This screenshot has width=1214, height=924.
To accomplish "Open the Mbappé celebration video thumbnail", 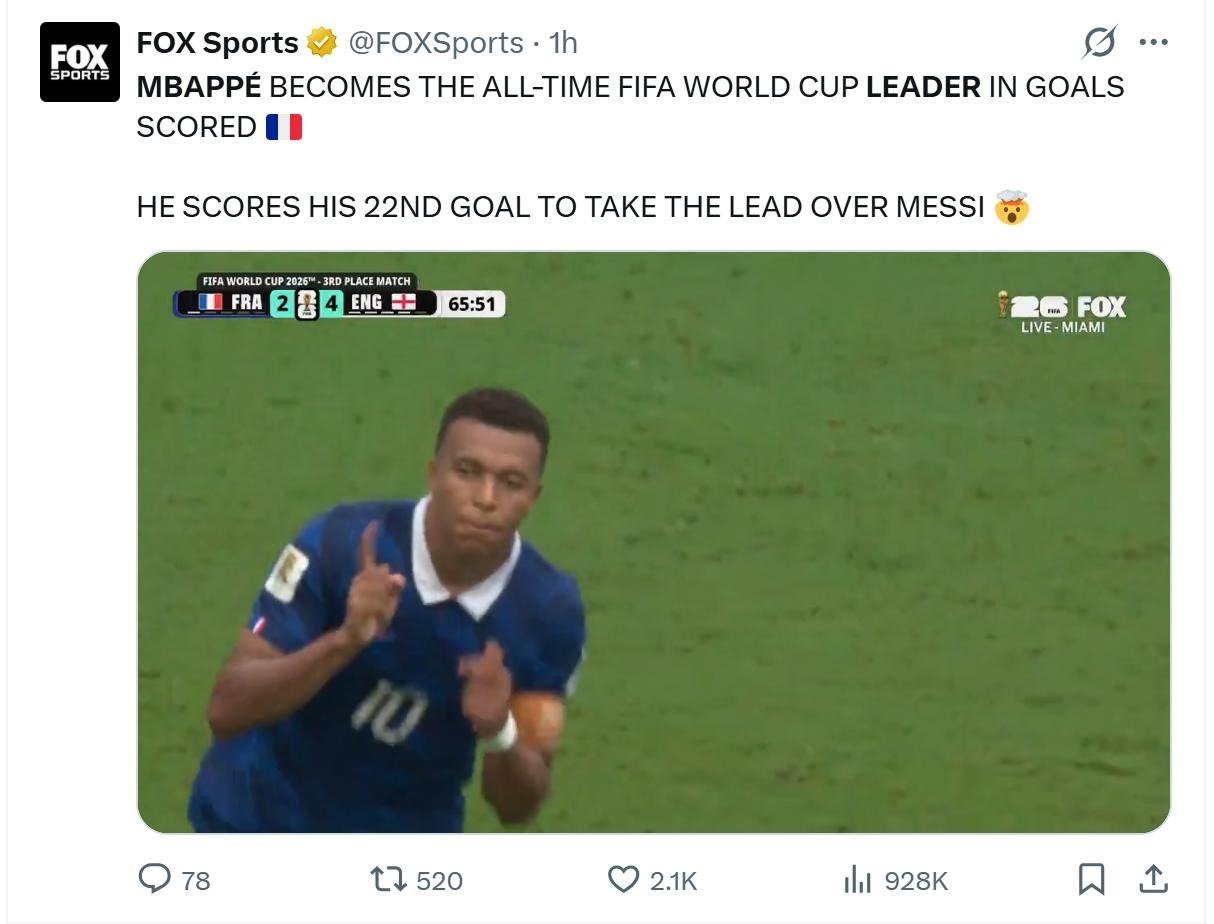I will tap(653, 542).
